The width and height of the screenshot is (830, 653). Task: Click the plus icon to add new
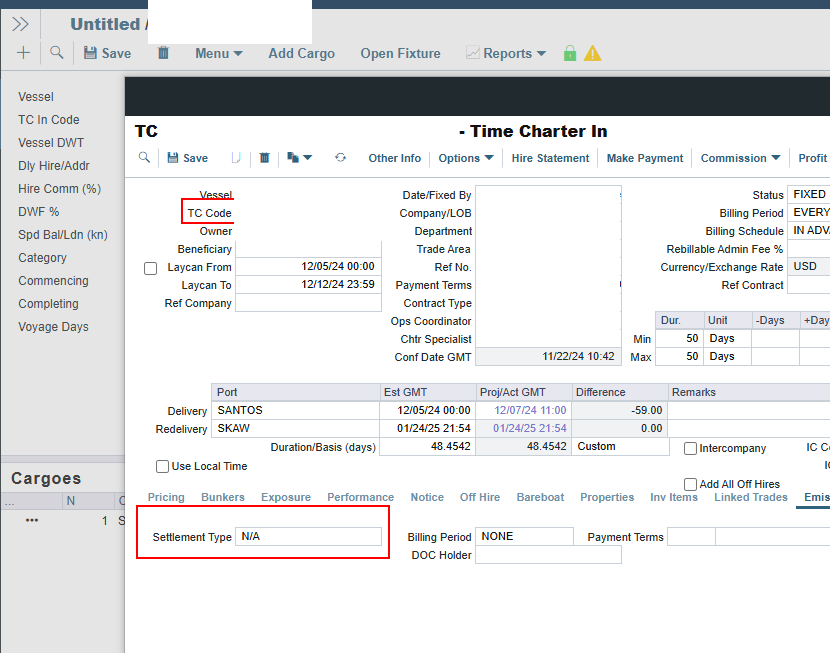(x=23, y=53)
